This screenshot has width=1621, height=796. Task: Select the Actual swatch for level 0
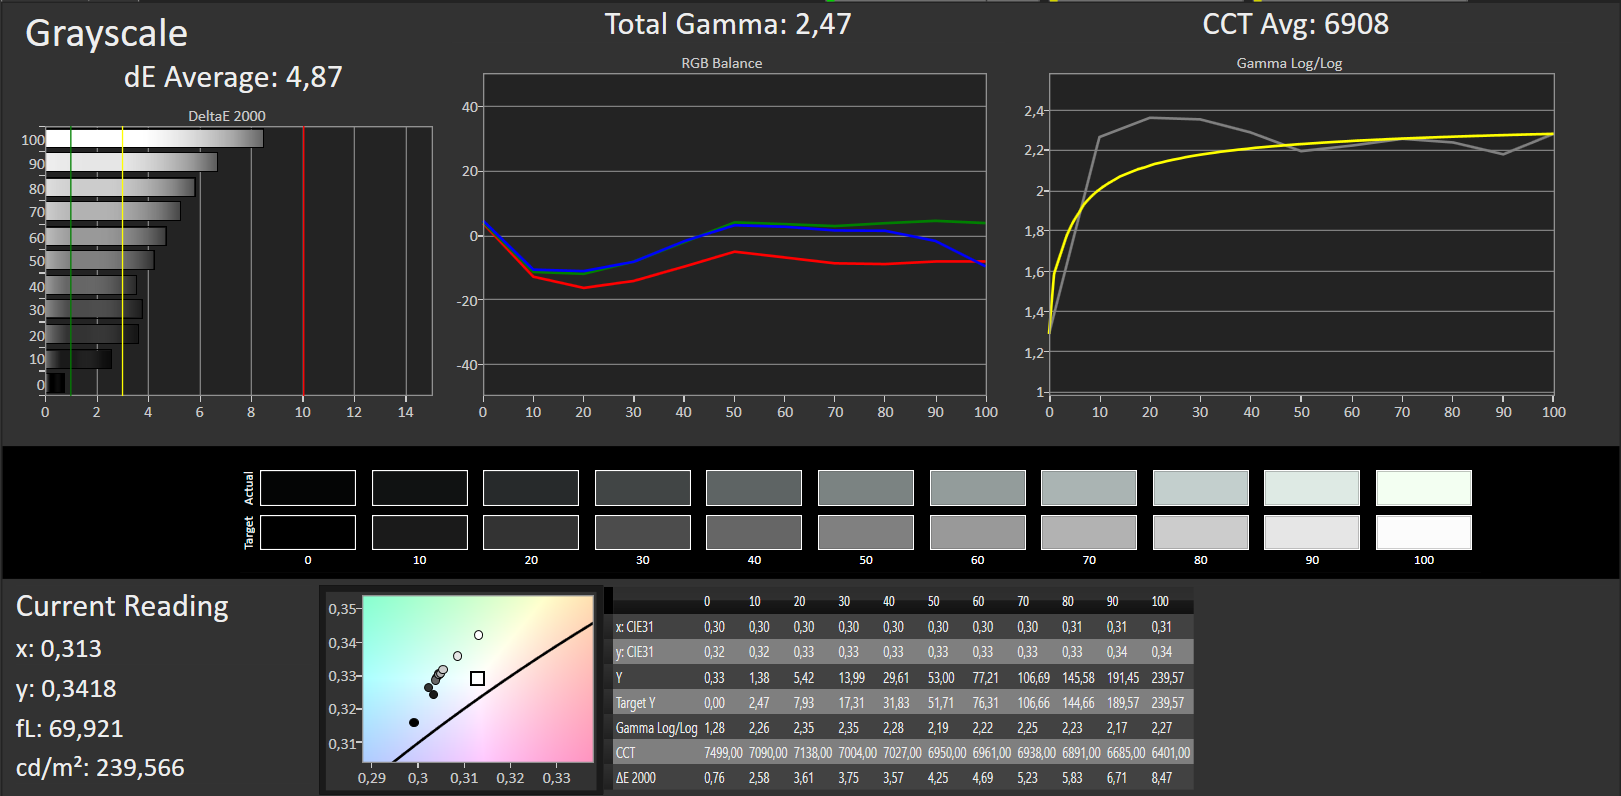click(x=308, y=488)
